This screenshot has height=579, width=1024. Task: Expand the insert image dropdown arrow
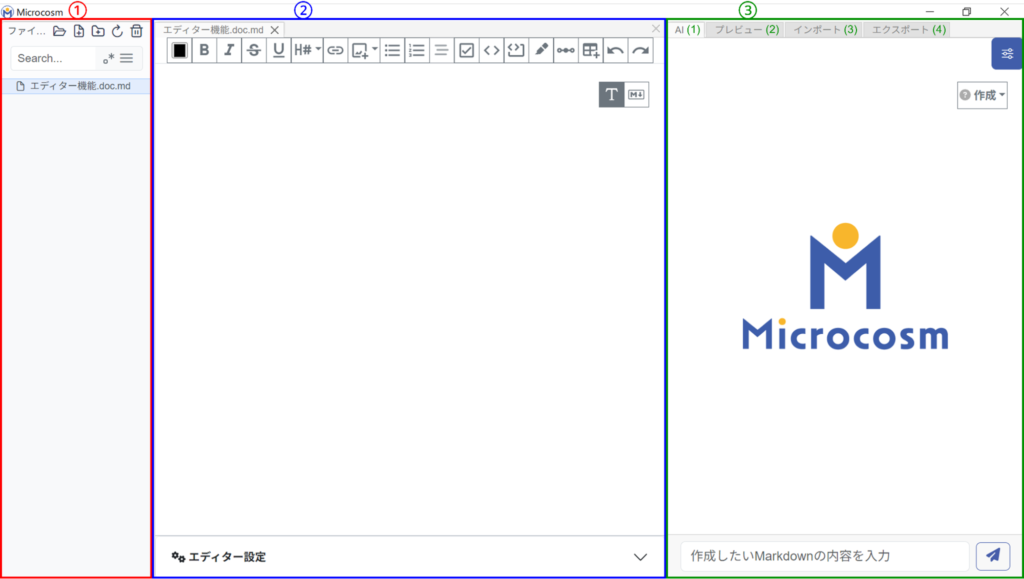point(375,49)
